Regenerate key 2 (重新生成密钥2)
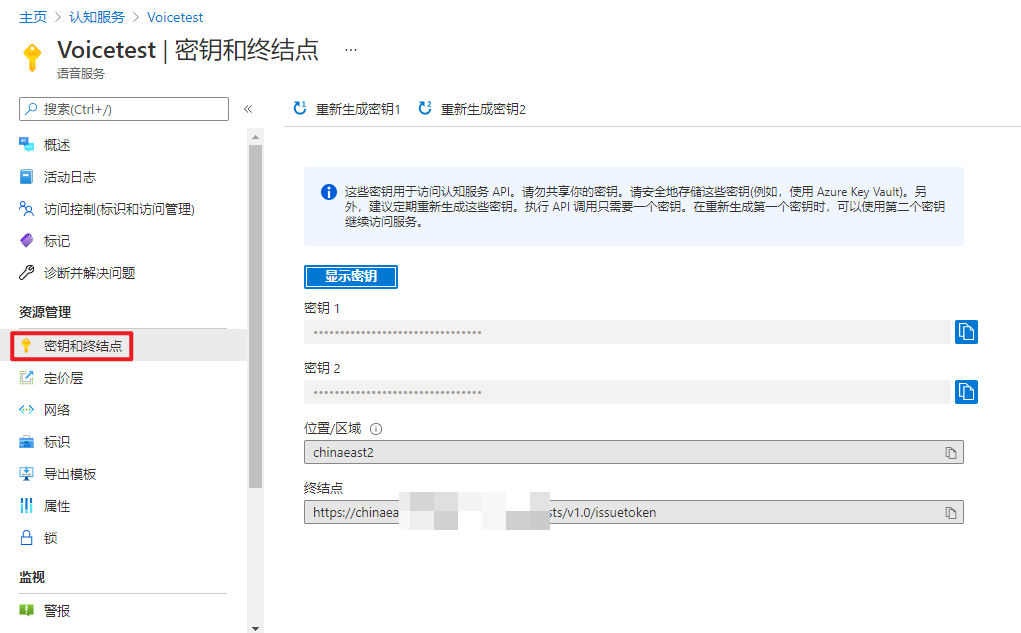Image resolution: width=1021 pixels, height=633 pixels. click(472, 109)
